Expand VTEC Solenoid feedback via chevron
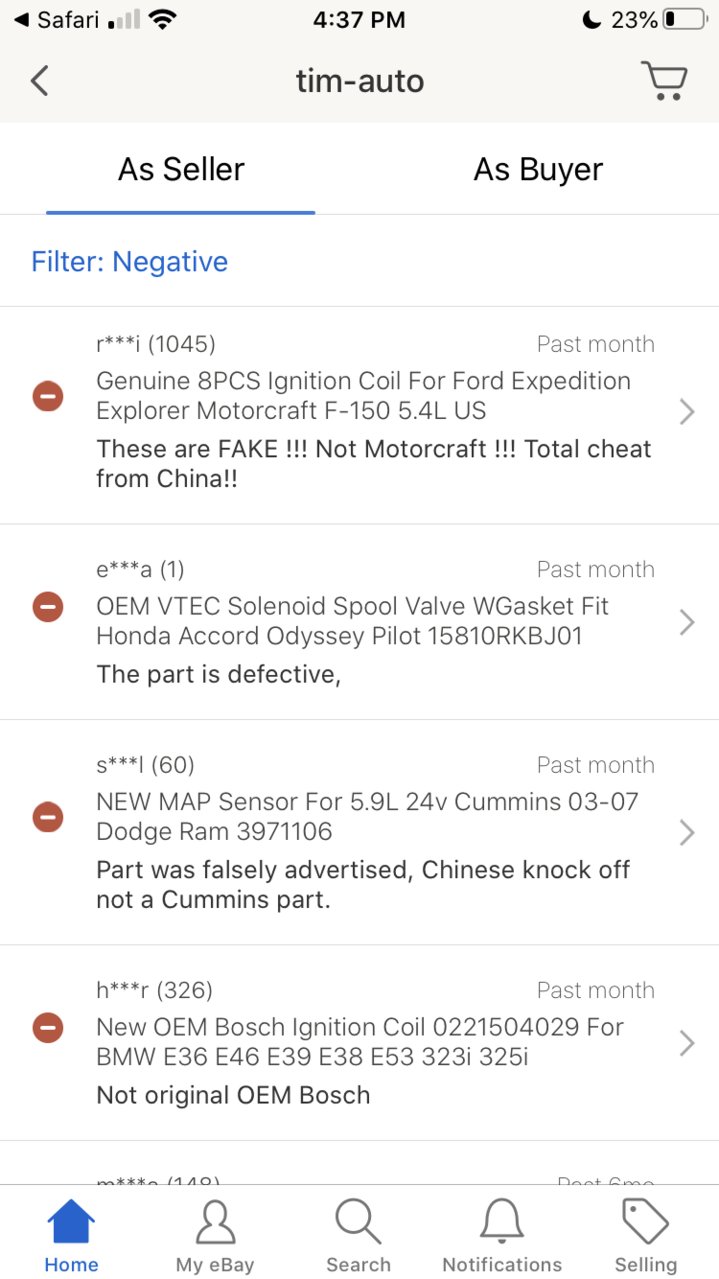719x1279 pixels. click(x=687, y=622)
